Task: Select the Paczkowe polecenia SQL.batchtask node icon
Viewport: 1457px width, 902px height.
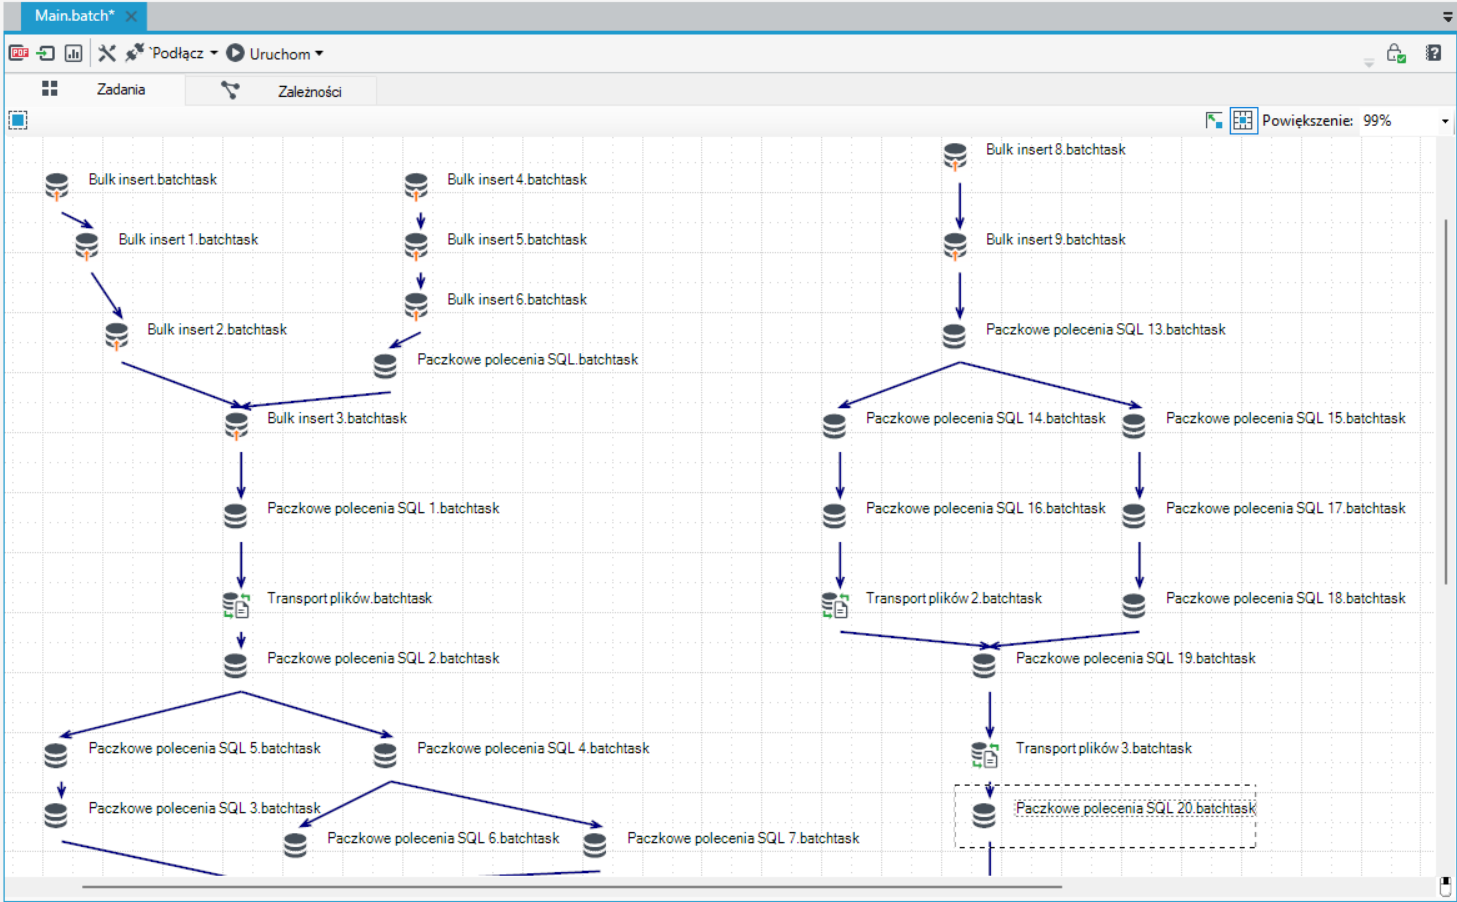Action: coord(385,365)
